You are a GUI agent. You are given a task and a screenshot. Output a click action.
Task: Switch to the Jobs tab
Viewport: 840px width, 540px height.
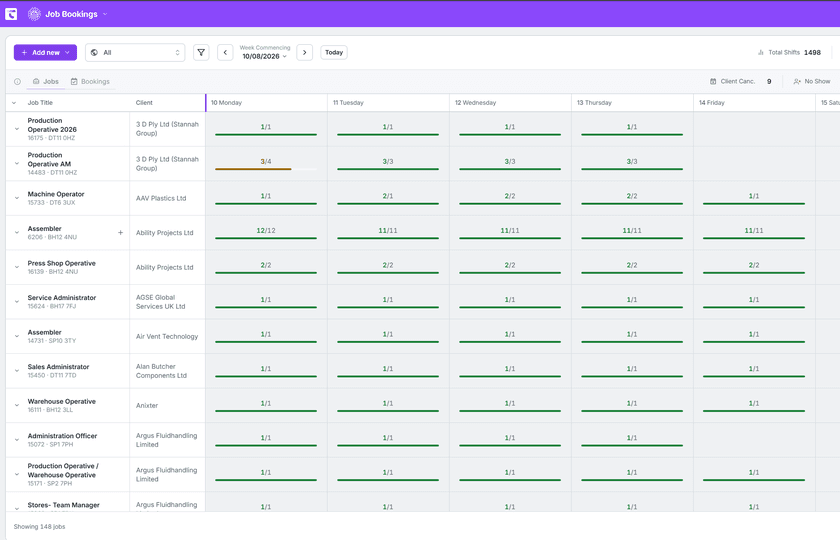point(46,81)
